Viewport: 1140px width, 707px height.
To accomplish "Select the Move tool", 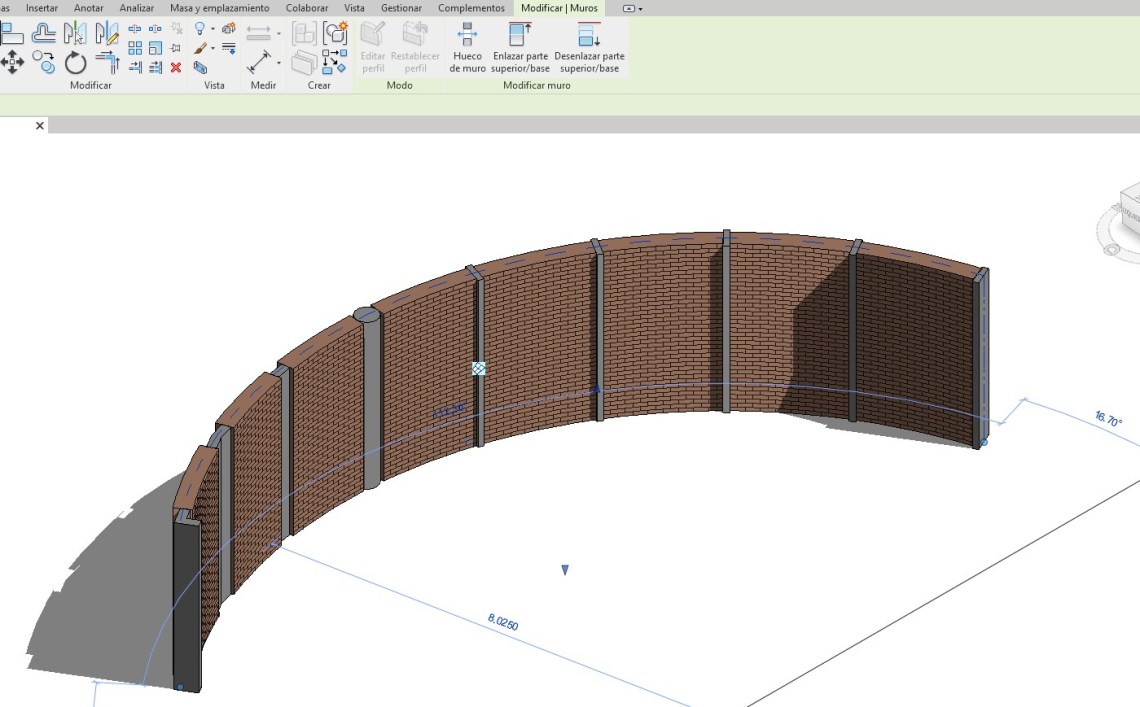I will (12, 64).
